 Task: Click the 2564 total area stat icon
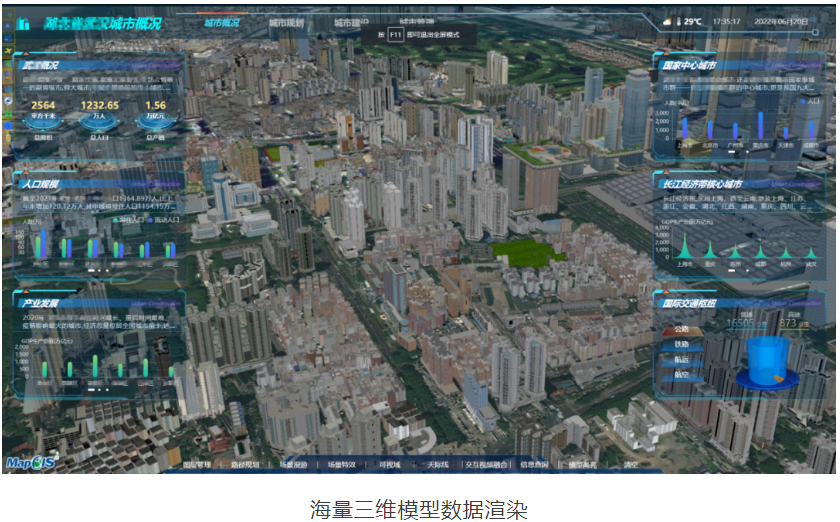(x=43, y=118)
